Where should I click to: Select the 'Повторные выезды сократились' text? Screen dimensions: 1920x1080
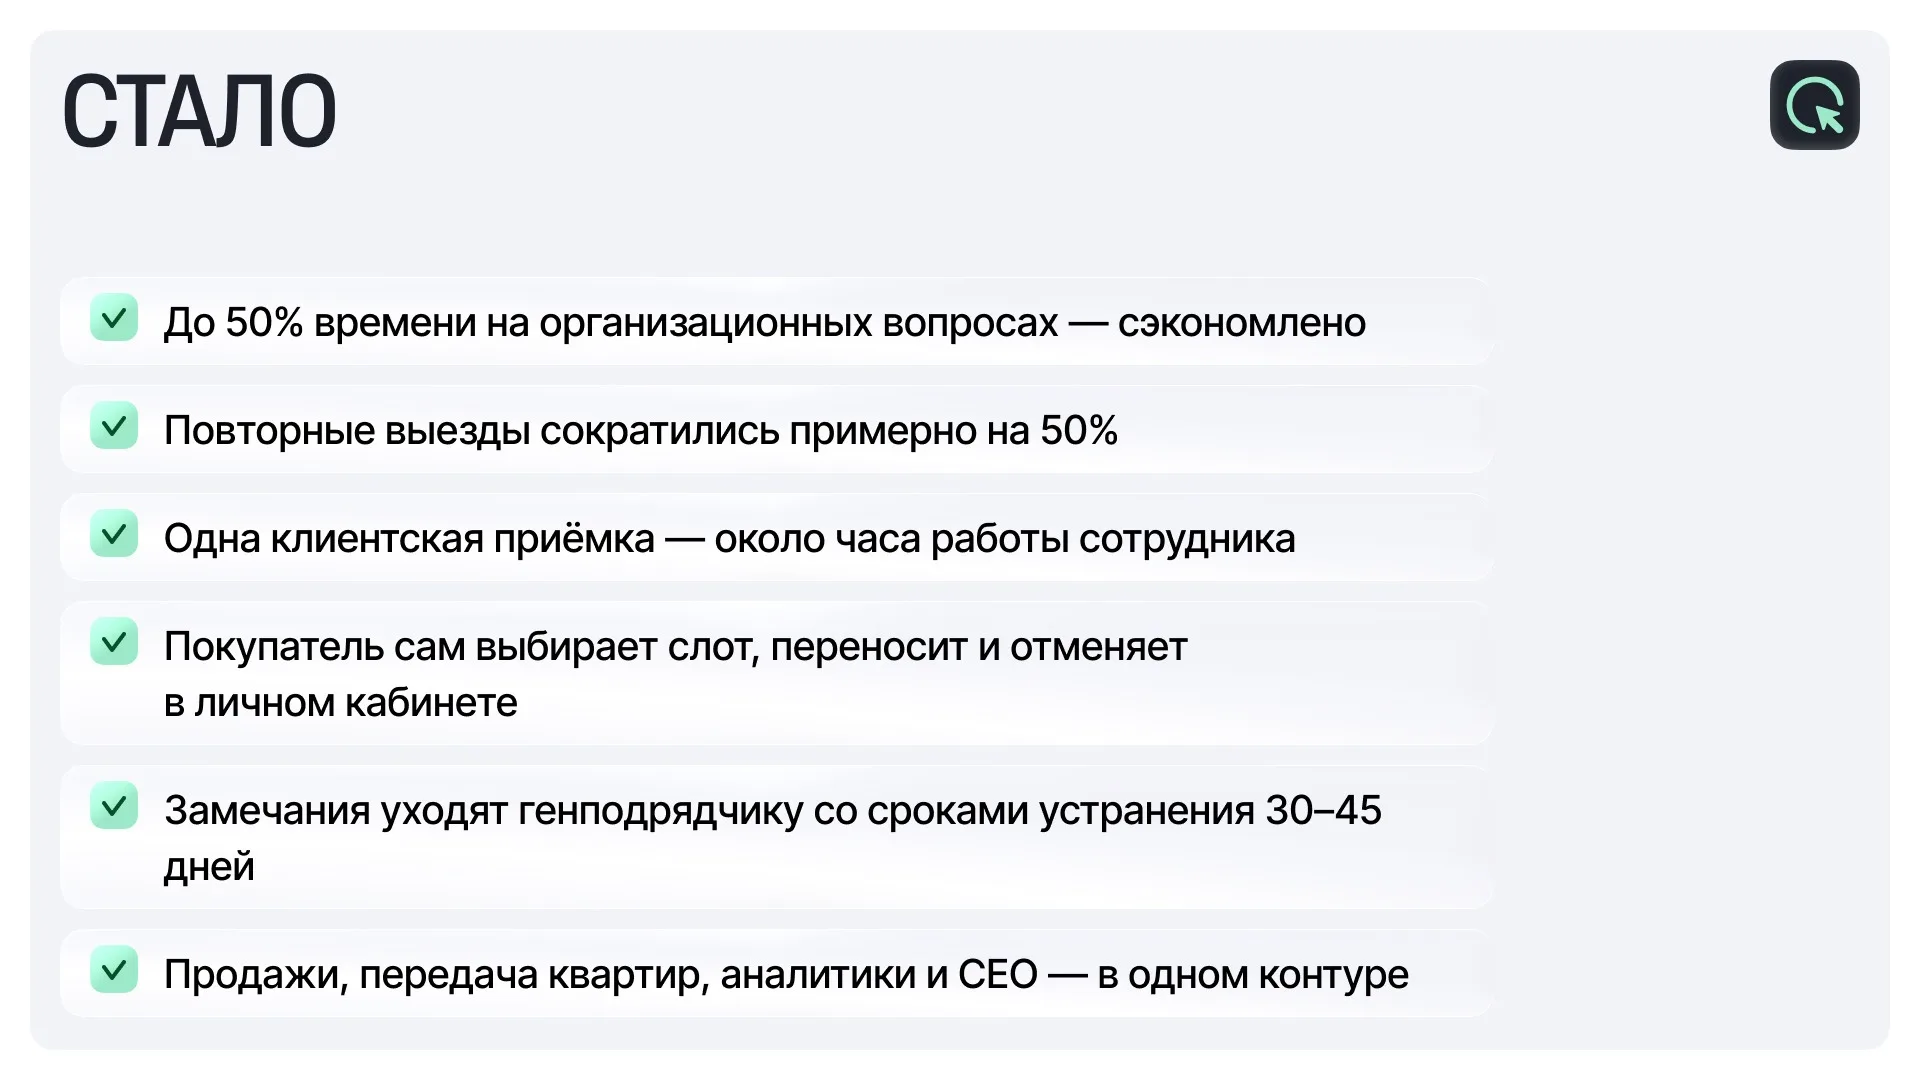pyautogui.click(x=471, y=430)
